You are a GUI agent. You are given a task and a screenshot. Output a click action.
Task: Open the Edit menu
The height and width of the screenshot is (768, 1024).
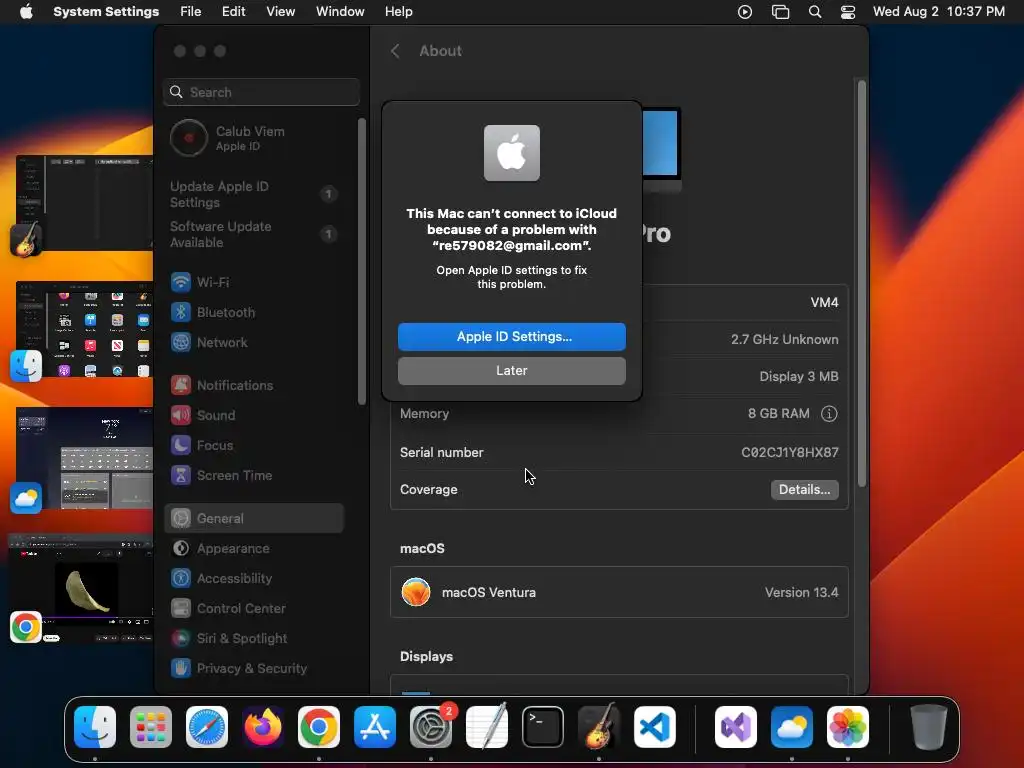[233, 12]
